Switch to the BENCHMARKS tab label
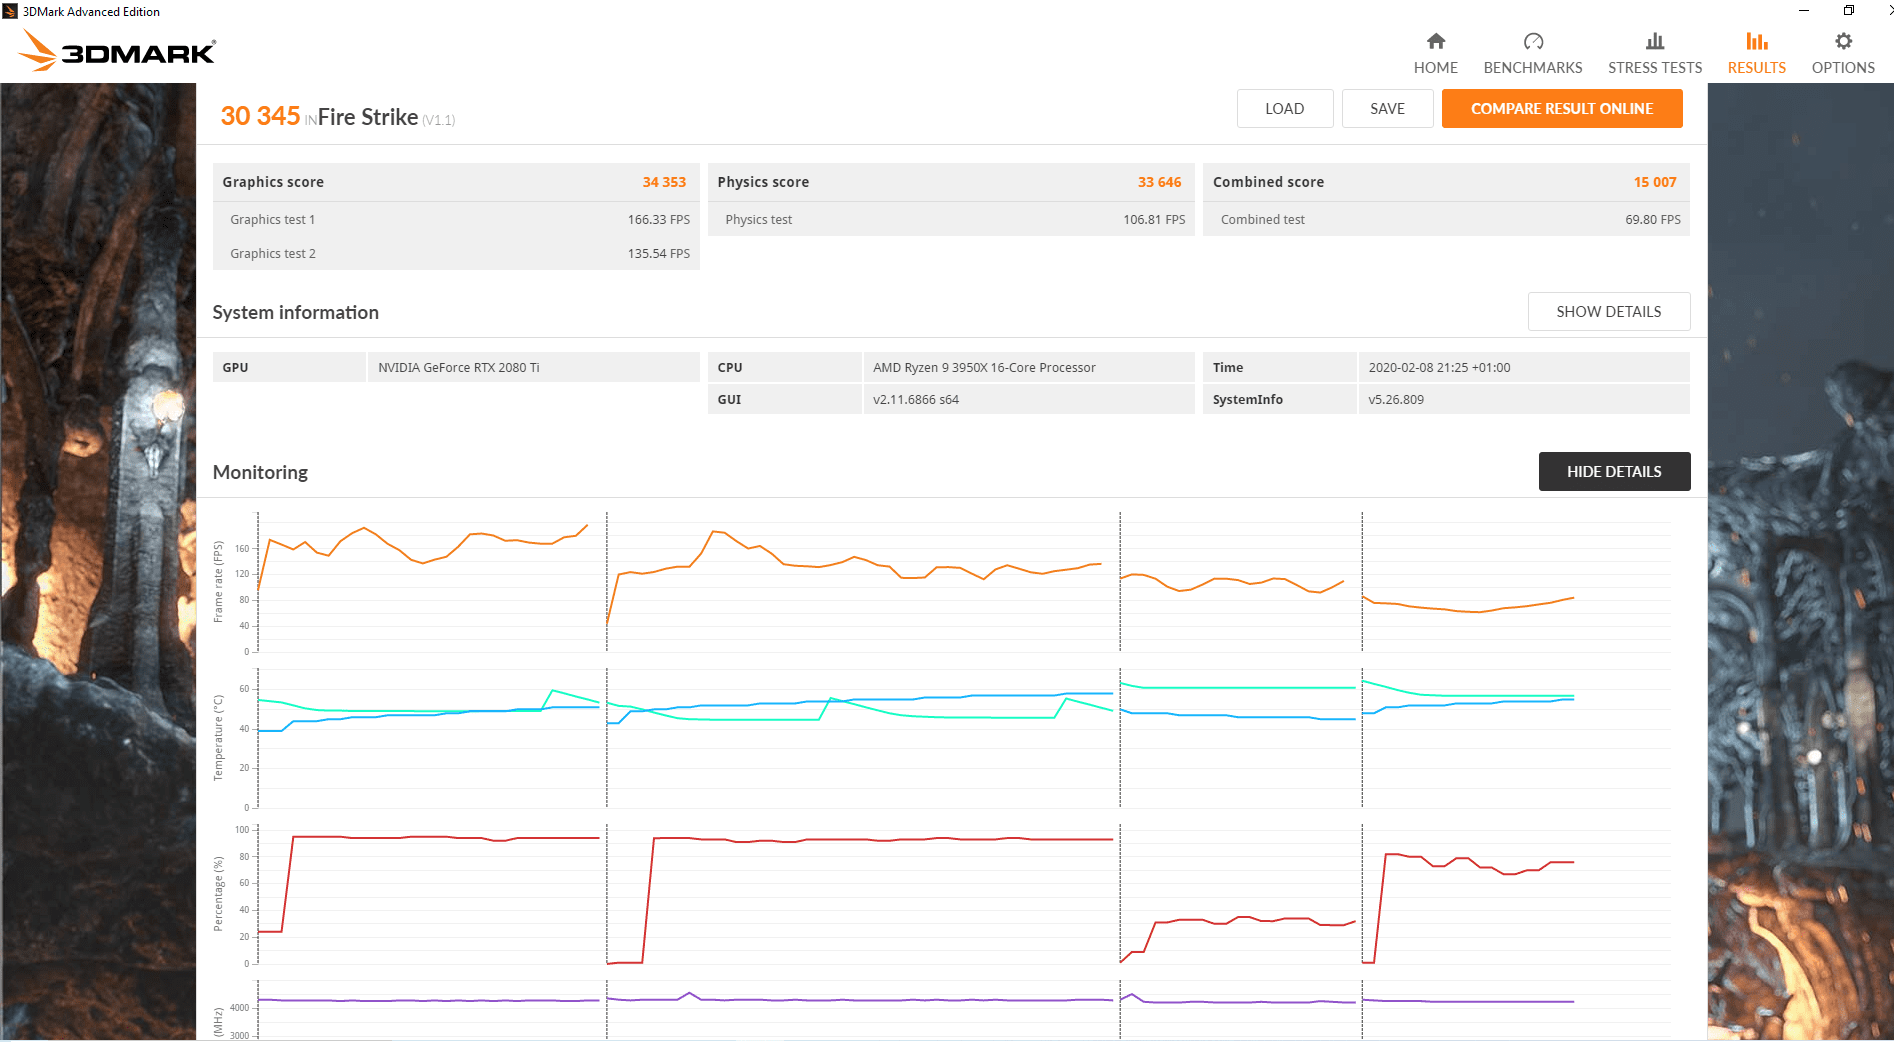This screenshot has width=1894, height=1042. point(1533,68)
